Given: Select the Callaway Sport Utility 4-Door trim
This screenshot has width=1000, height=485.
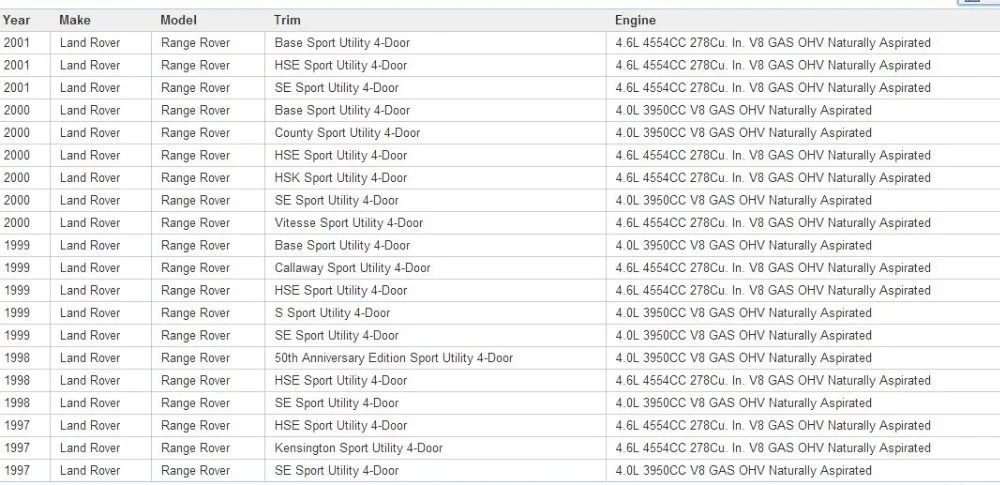Looking at the screenshot, I should [353, 268].
